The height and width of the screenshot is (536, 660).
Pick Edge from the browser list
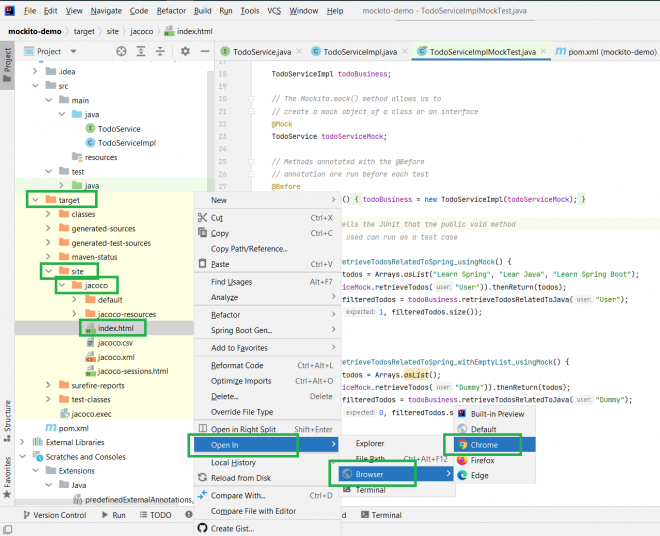click(480, 476)
